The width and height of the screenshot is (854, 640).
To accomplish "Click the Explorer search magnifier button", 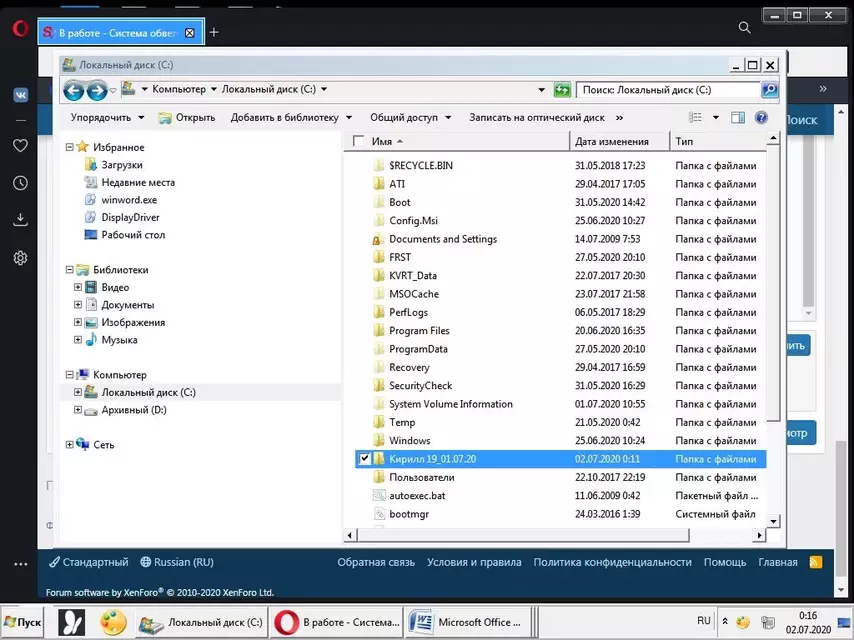I will pos(770,90).
